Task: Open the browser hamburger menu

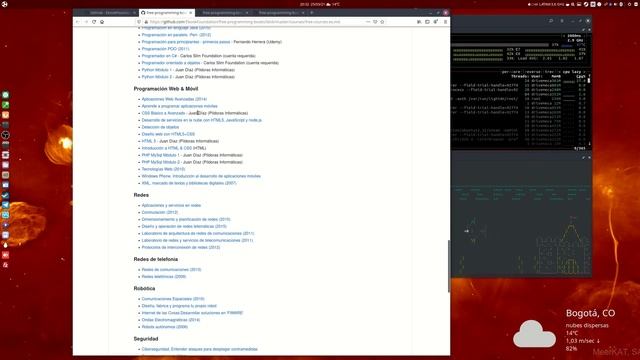Action: click(x=445, y=22)
